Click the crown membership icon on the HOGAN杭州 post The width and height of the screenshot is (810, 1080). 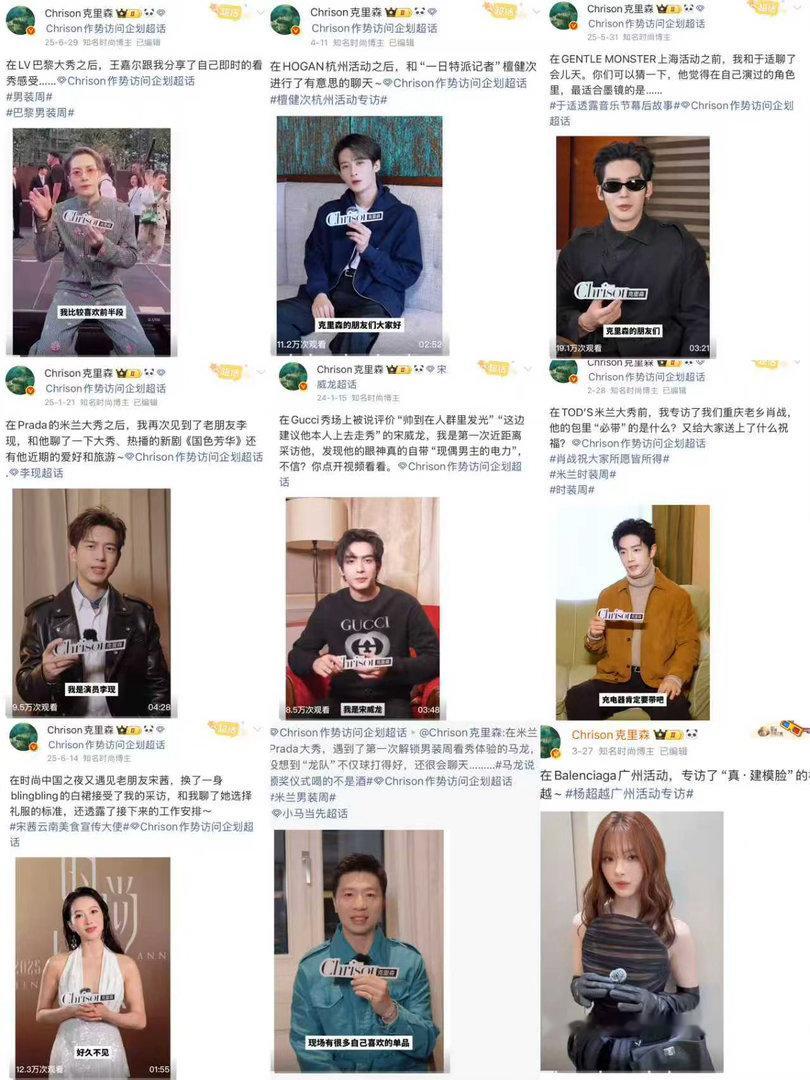pos(391,12)
